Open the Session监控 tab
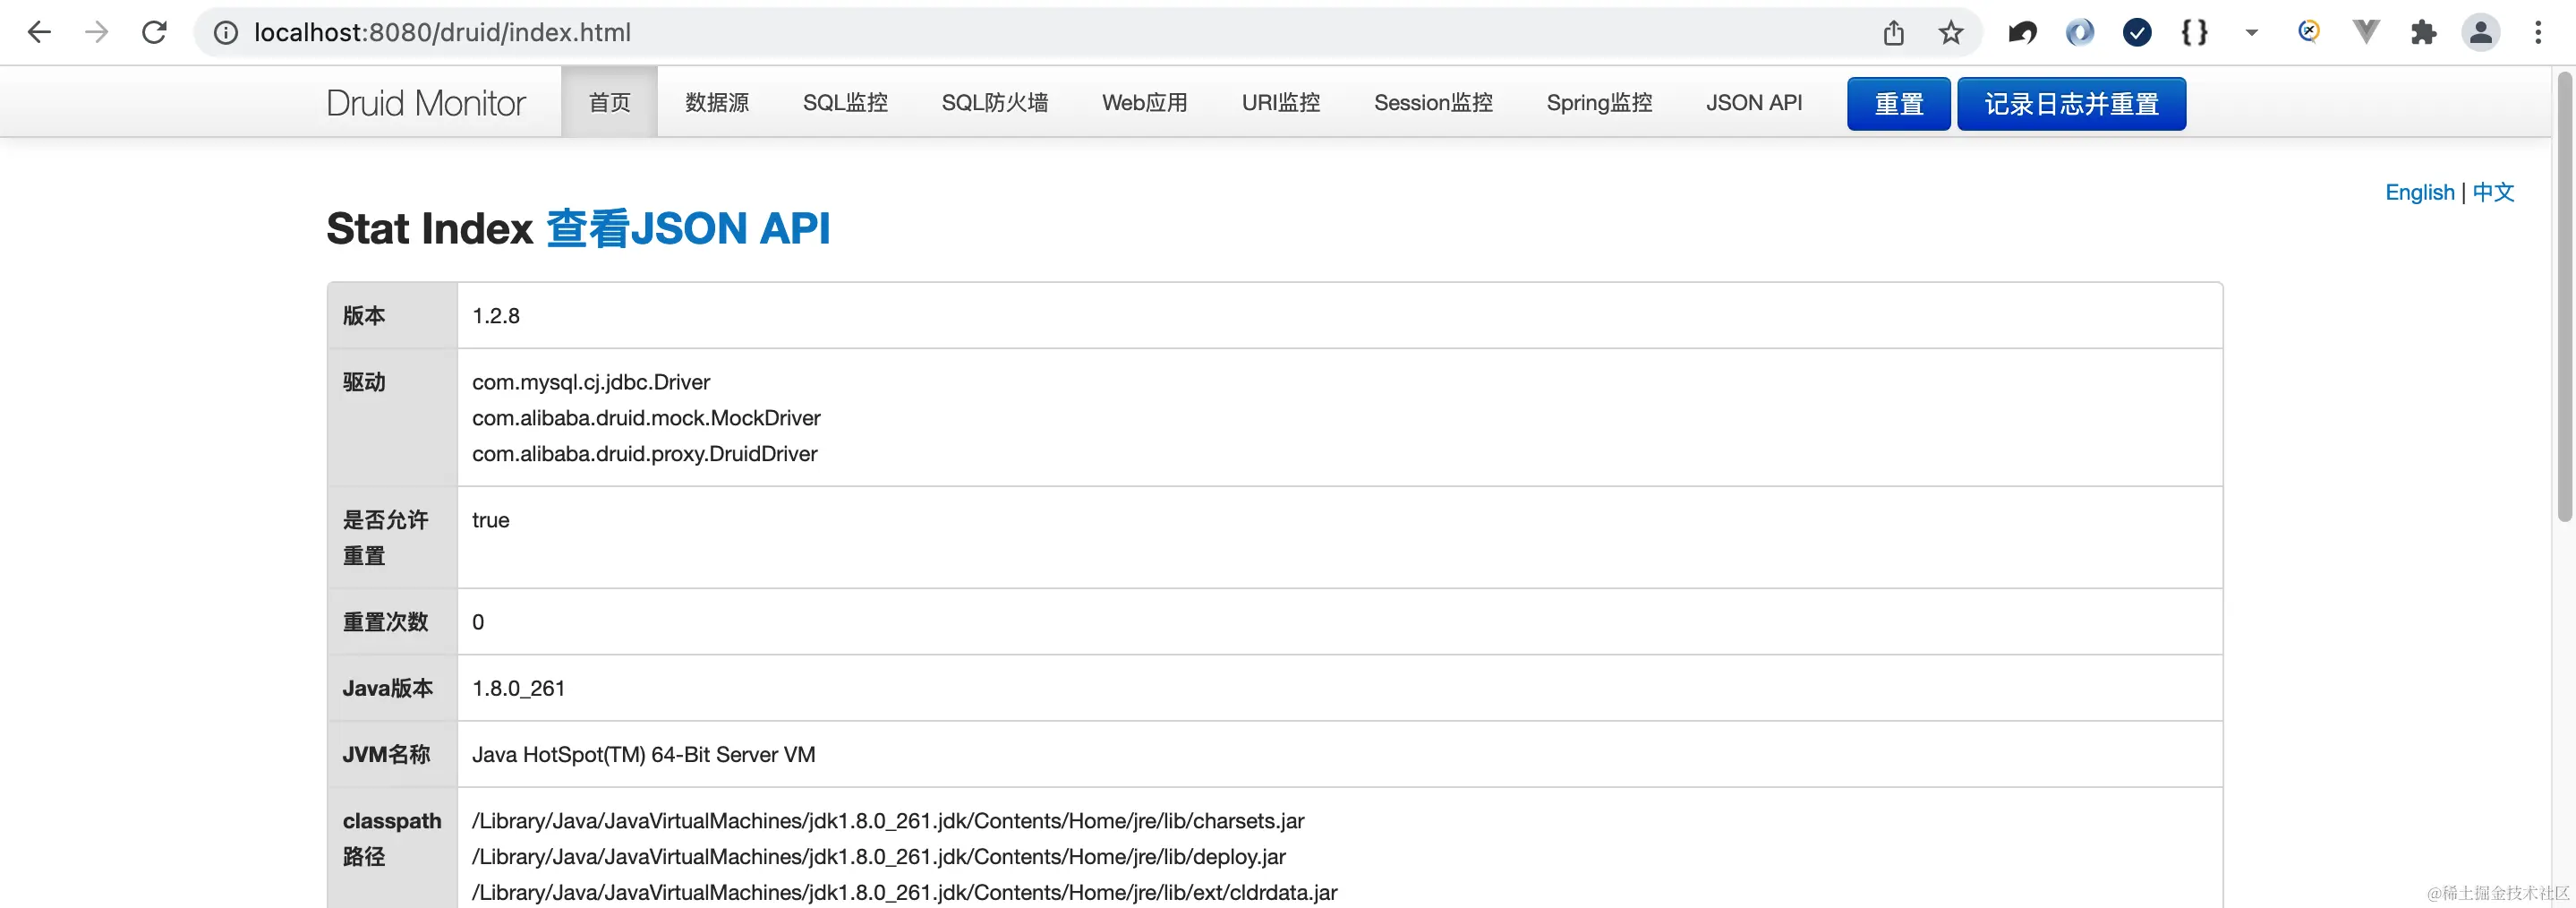Viewport: 2576px width, 908px height. click(x=1433, y=102)
